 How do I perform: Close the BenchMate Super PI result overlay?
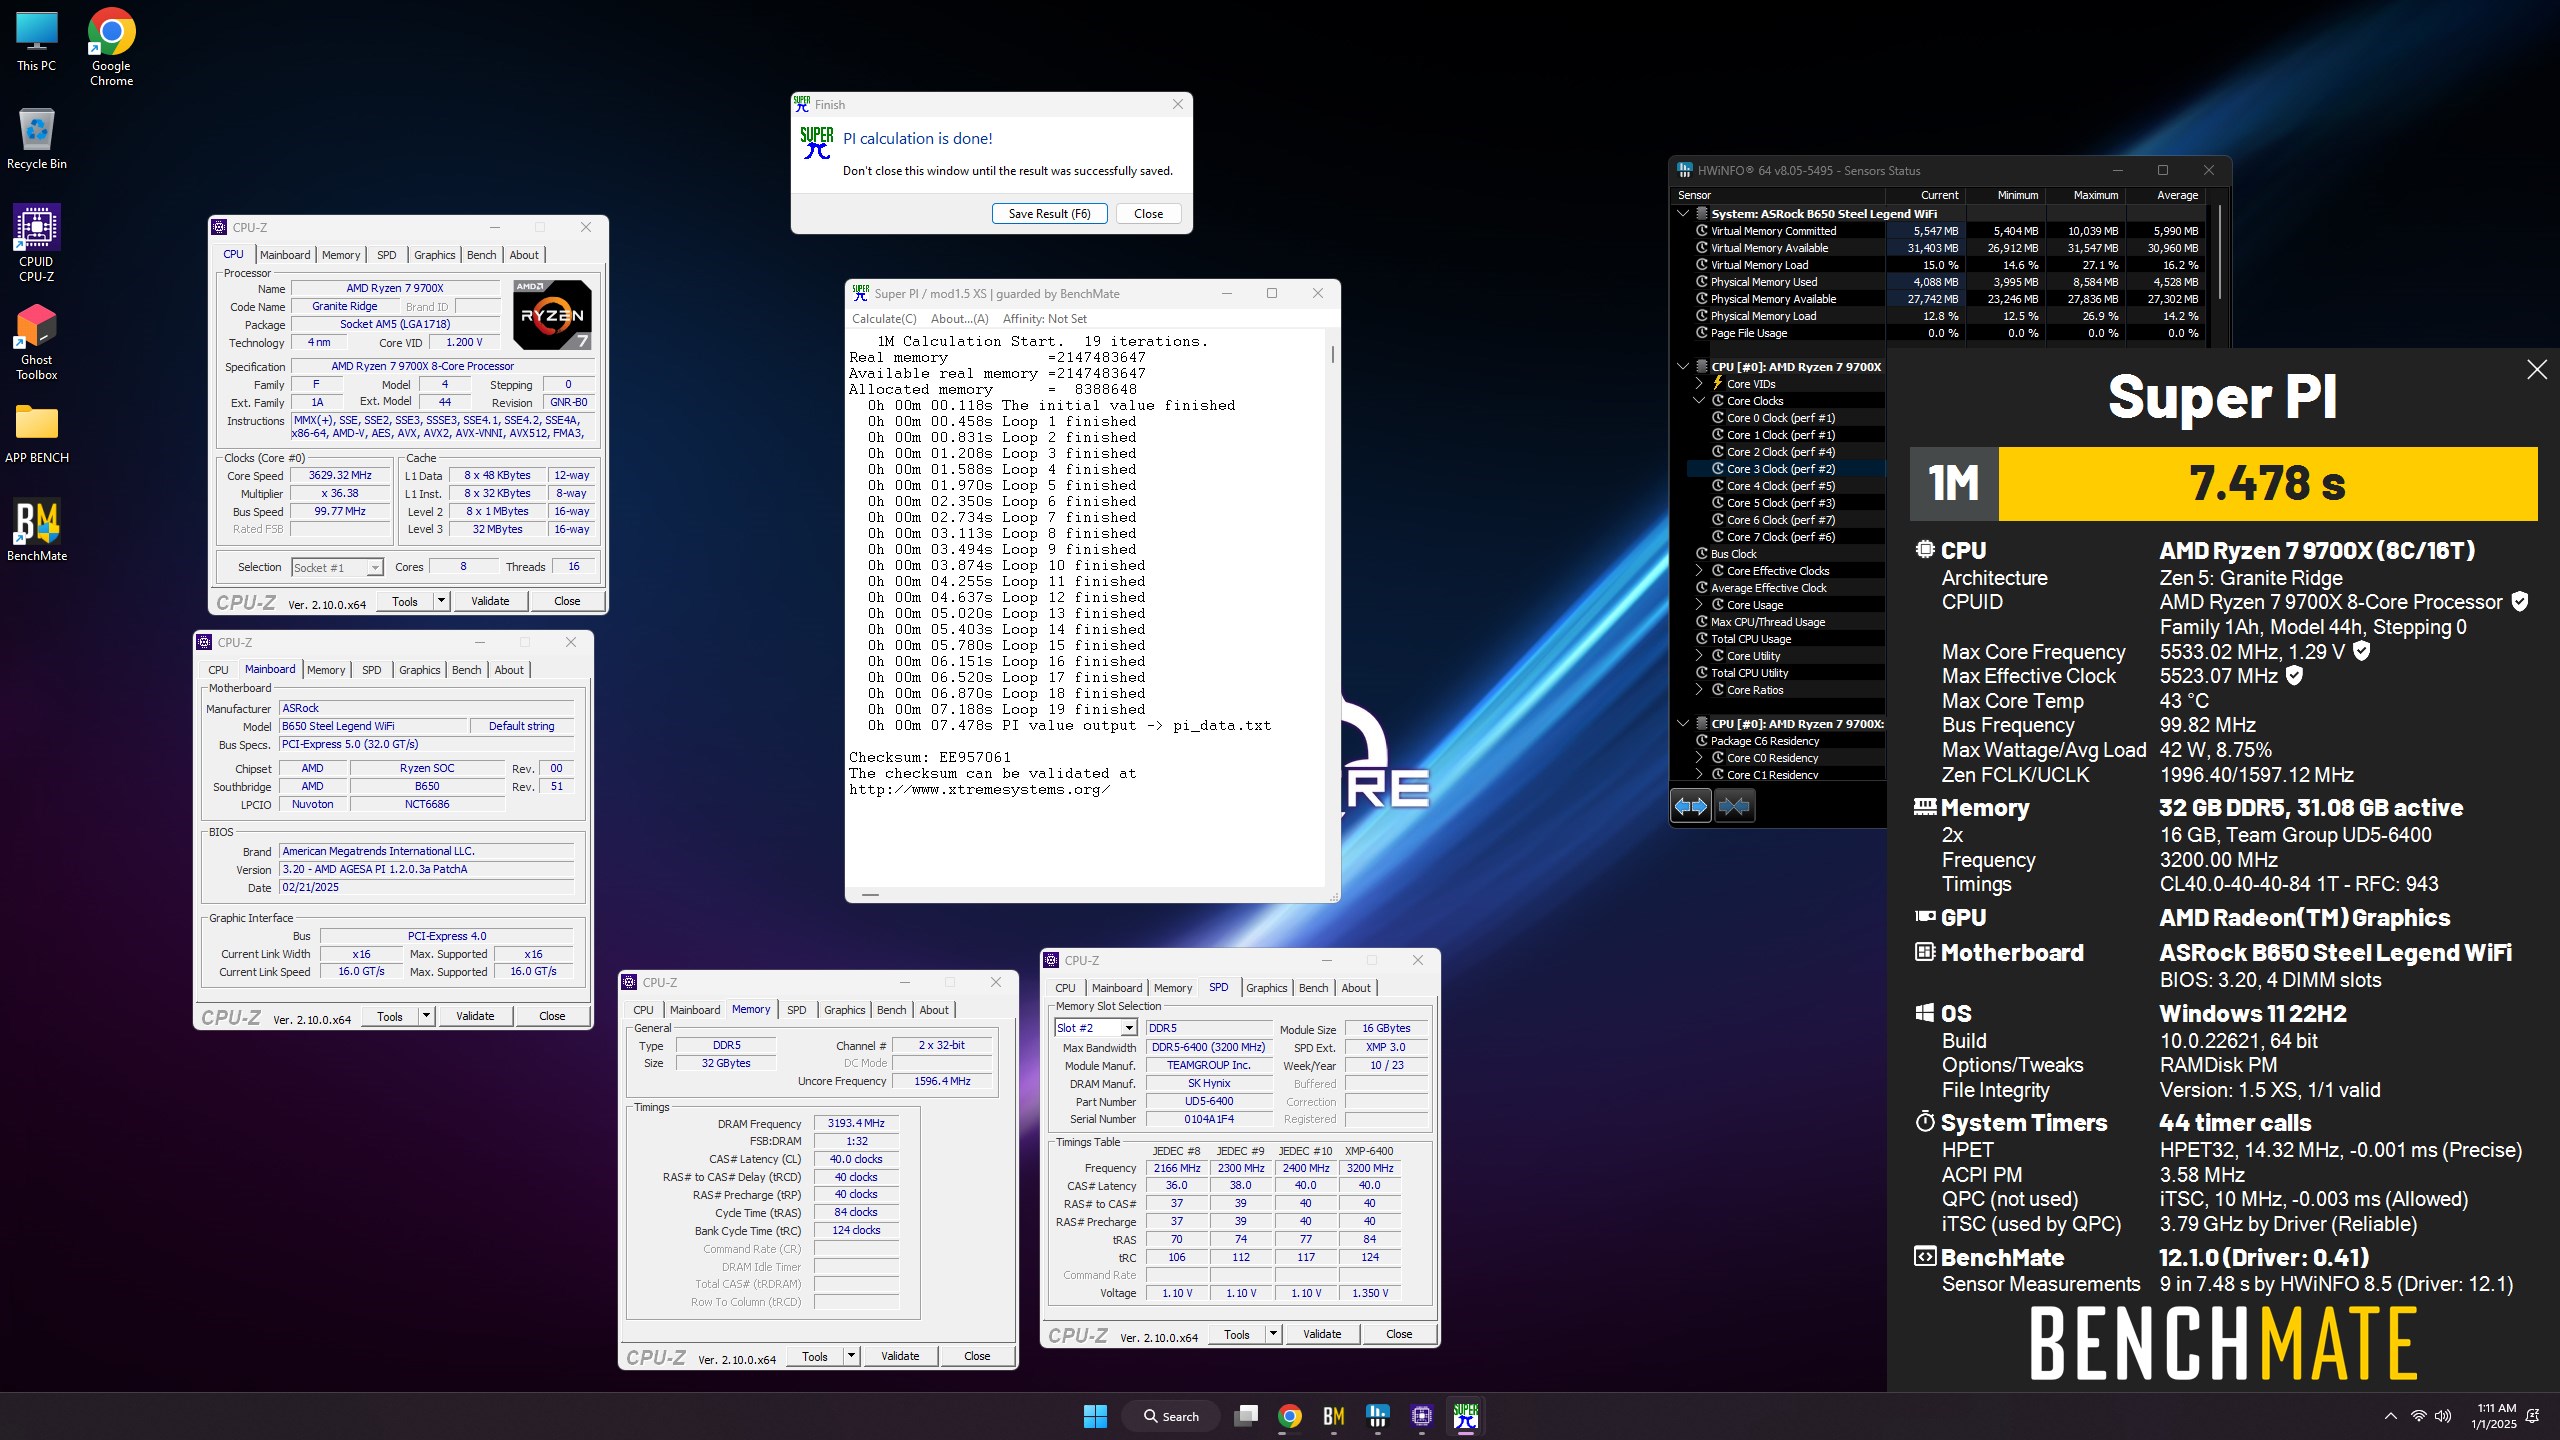click(2537, 370)
